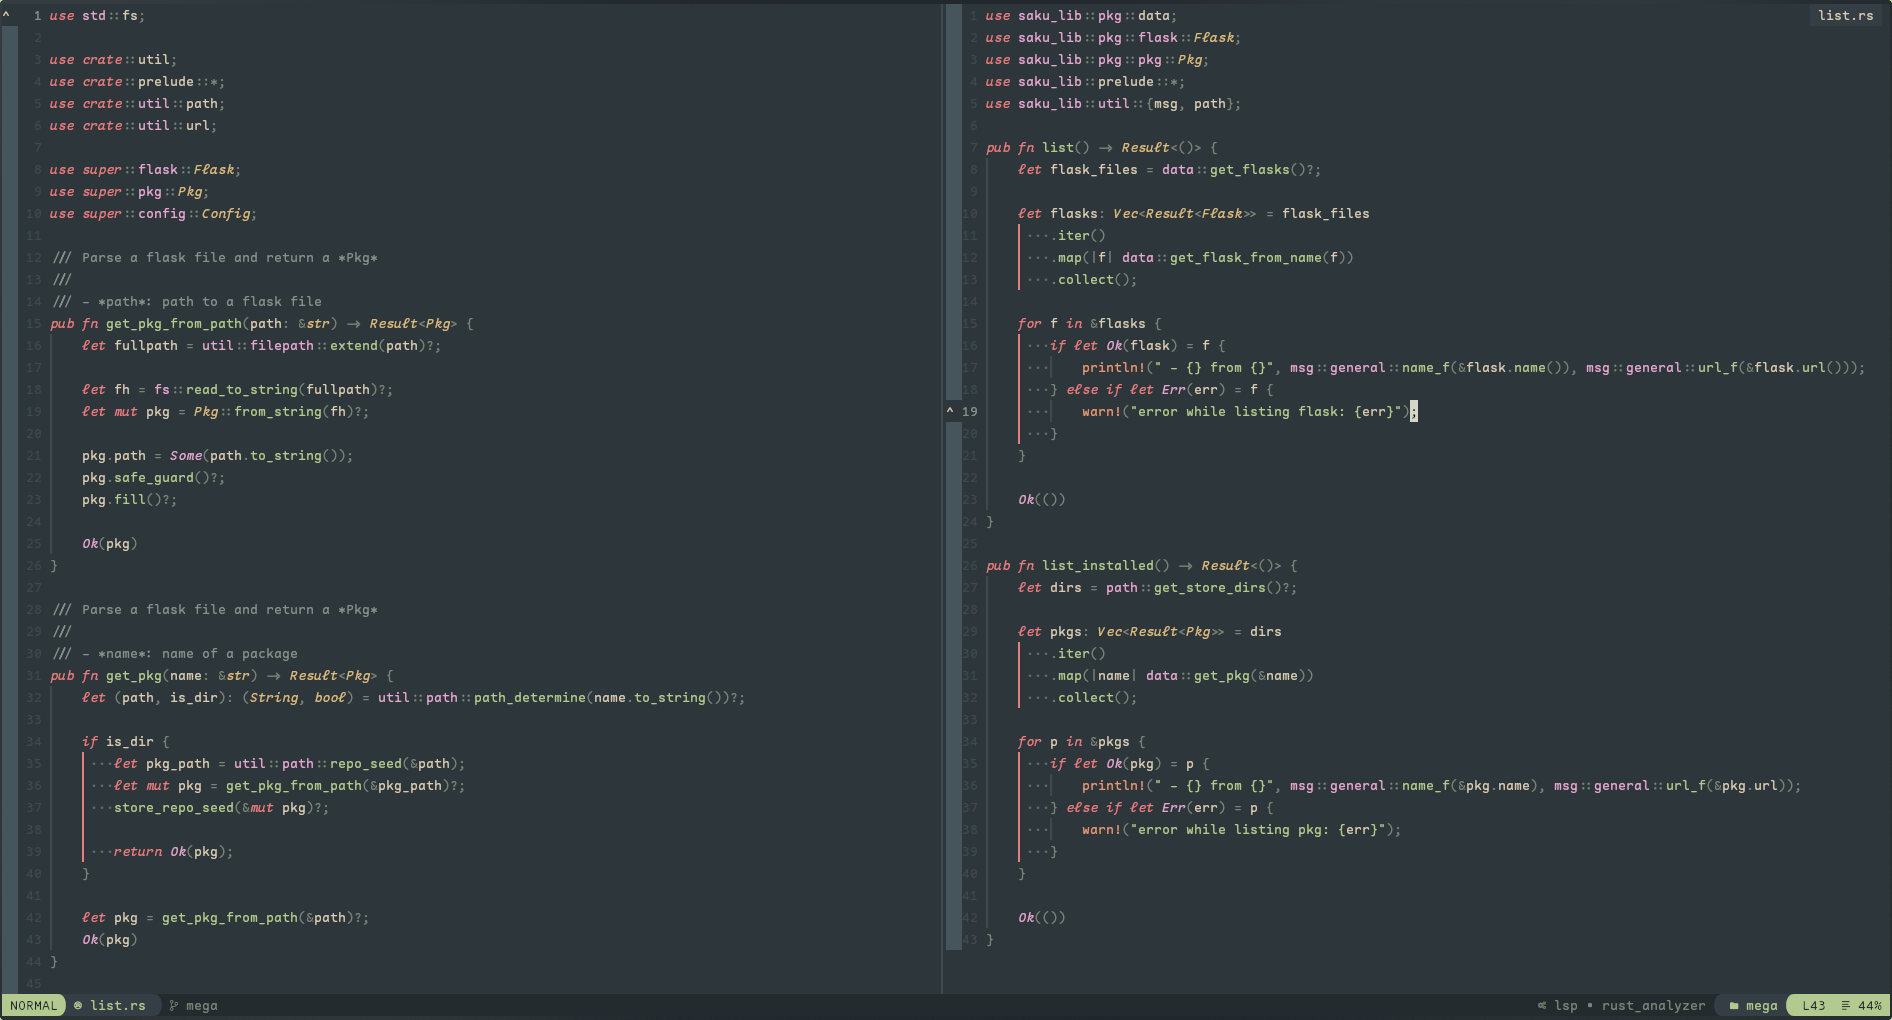Click the rust_analyzer LSP status text
Viewport: 1892px width, 1020px height.
point(1653,1005)
